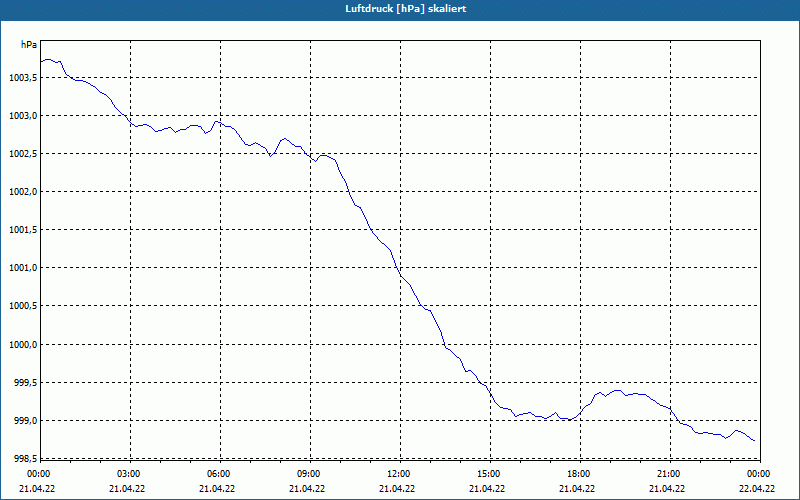Click the 15:00 time label on the x-axis
Screen dimensions: 800x500
490,474
